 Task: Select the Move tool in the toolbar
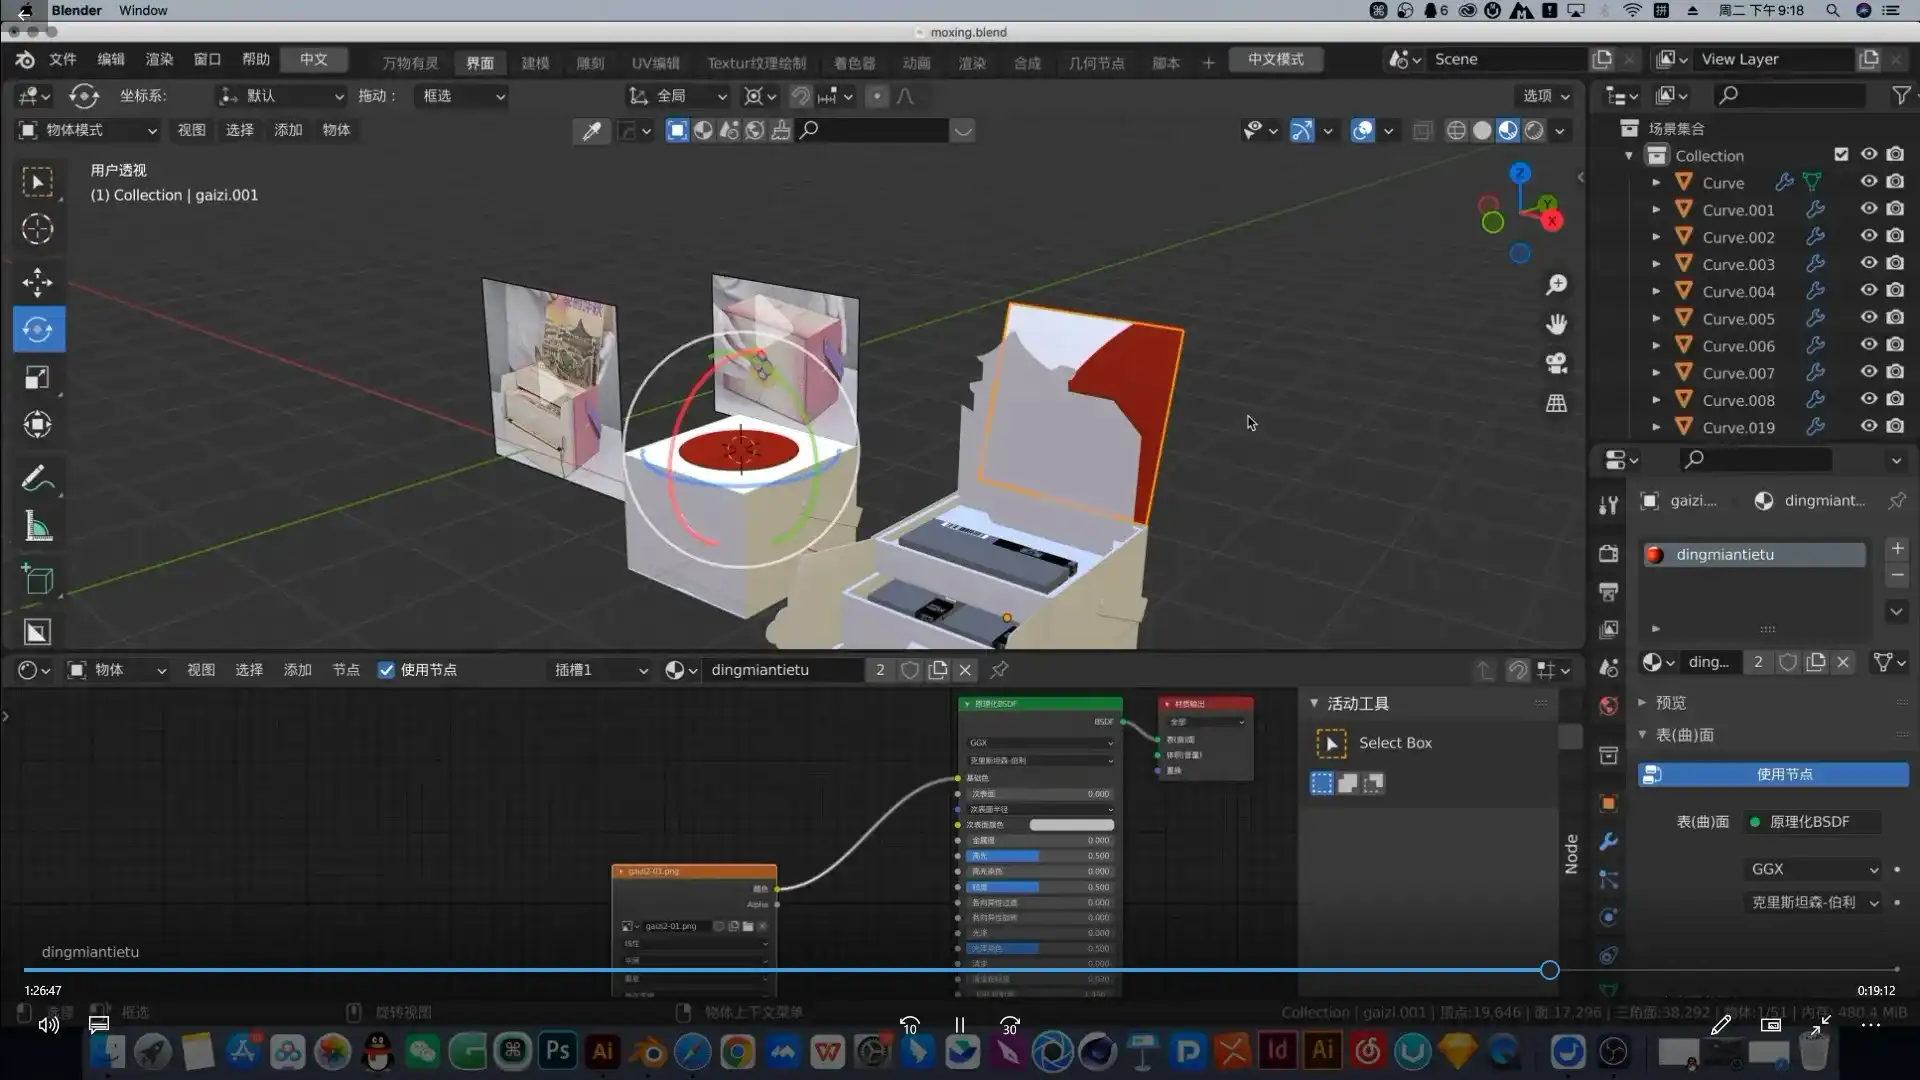tap(37, 282)
